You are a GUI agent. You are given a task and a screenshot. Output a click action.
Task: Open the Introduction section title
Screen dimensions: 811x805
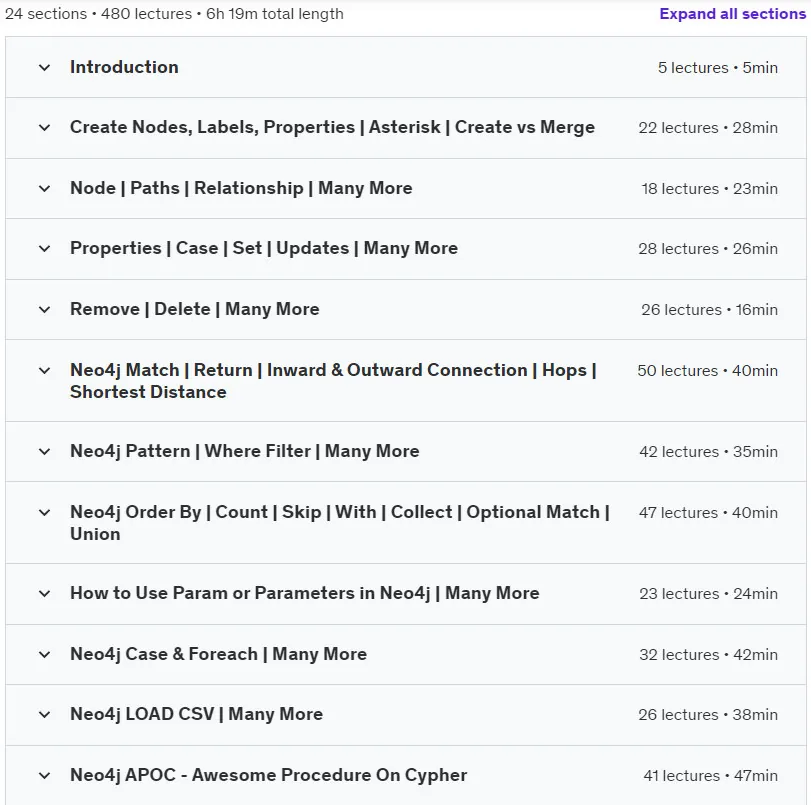[124, 67]
